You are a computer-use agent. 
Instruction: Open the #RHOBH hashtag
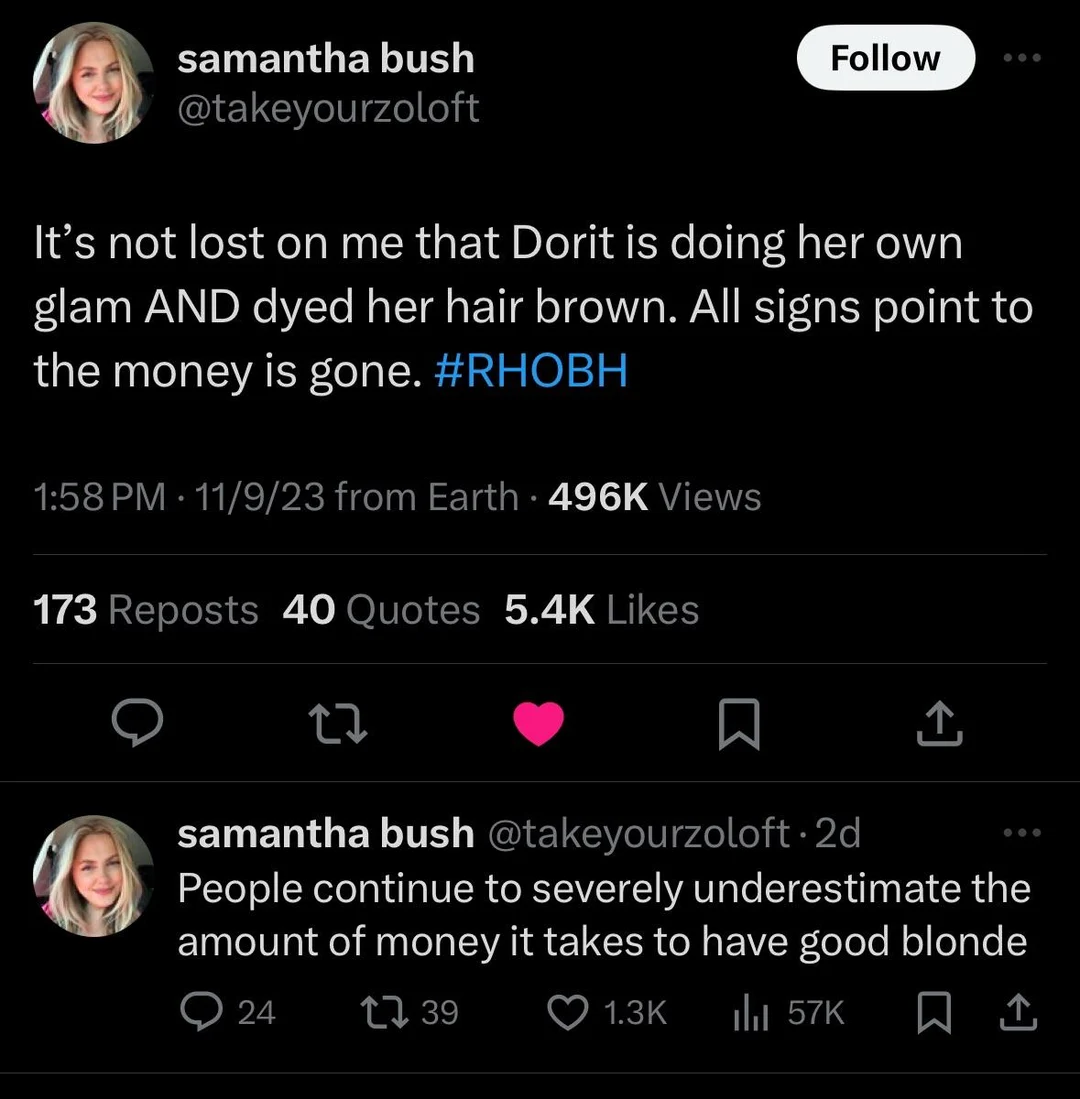tap(532, 371)
